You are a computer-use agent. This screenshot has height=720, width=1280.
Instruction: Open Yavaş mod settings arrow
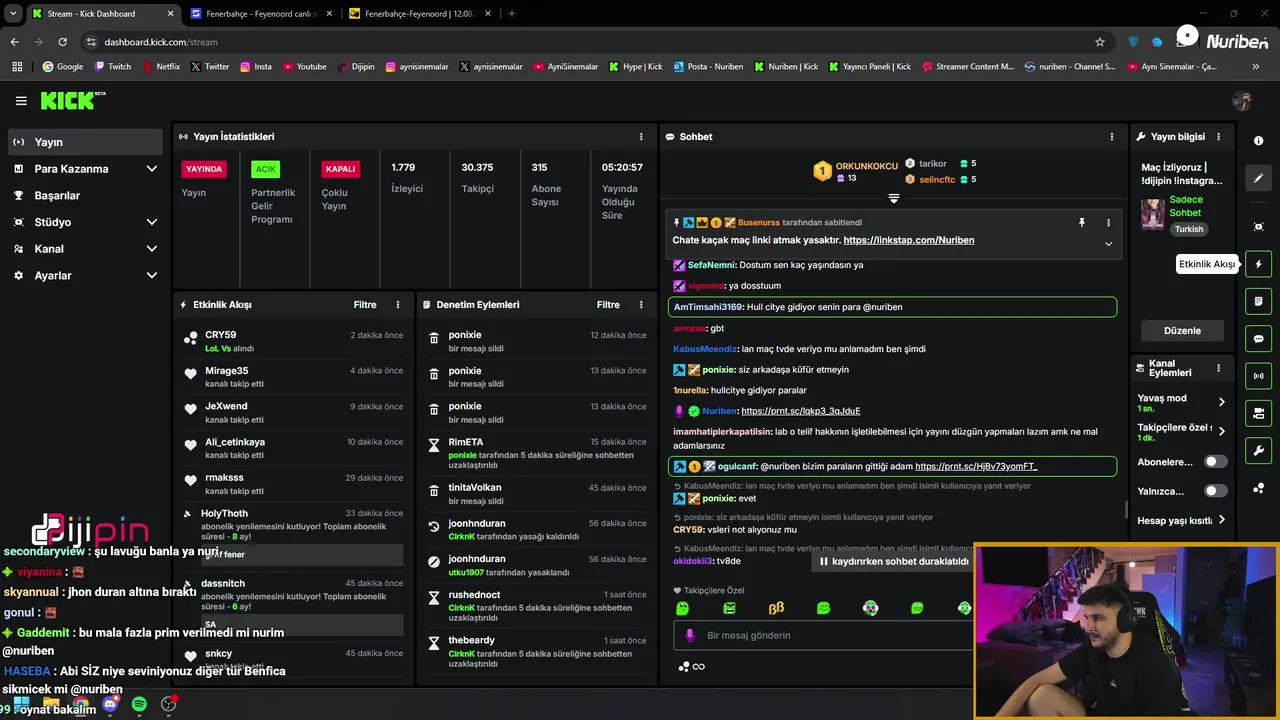1222,402
